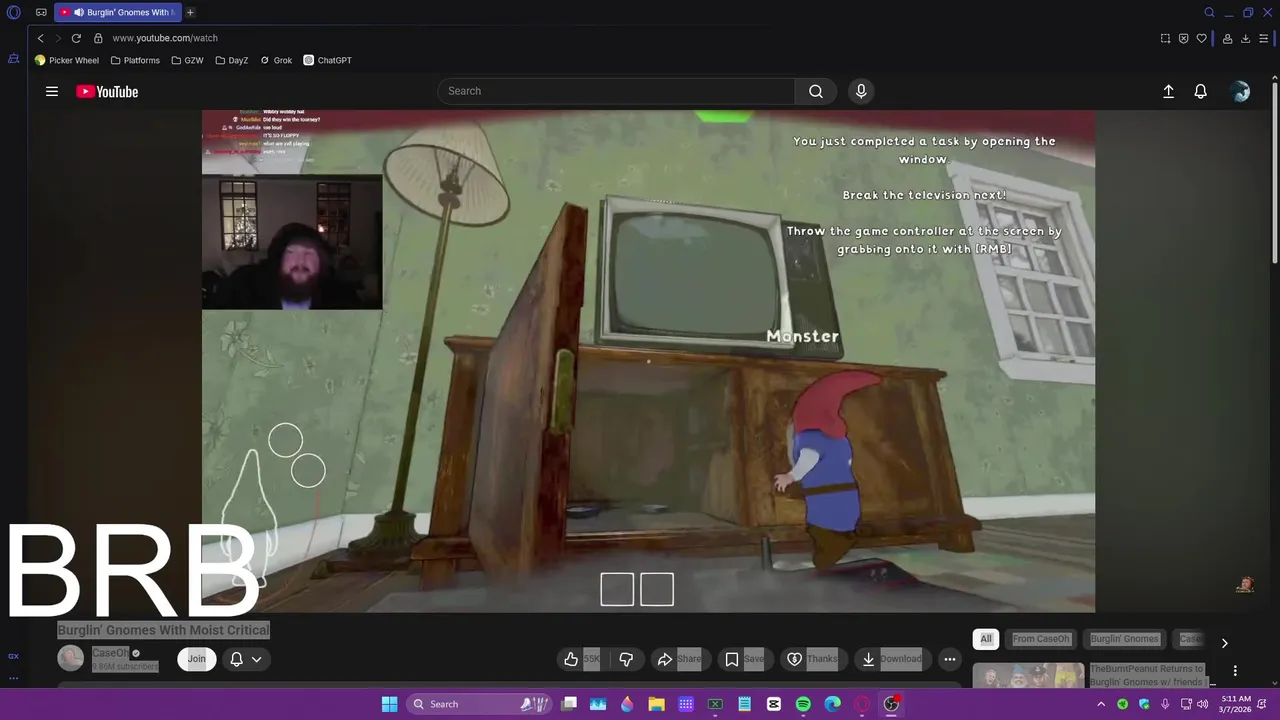Open the Windows Start menu
This screenshot has width=1280, height=720.
[x=389, y=704]
